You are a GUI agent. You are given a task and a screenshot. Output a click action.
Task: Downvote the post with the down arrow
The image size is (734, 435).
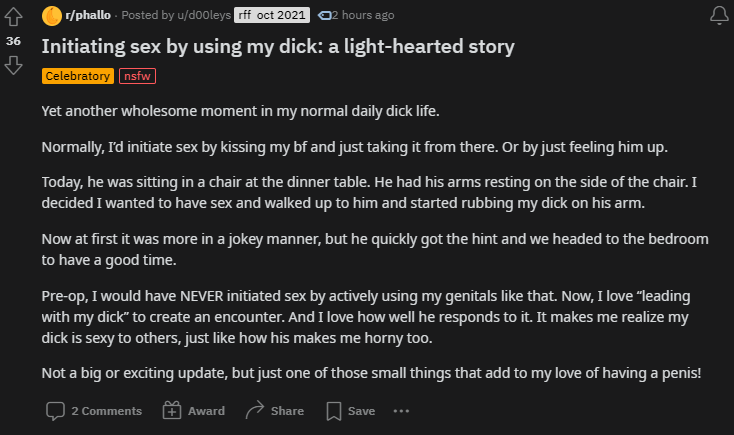(14, 65)
